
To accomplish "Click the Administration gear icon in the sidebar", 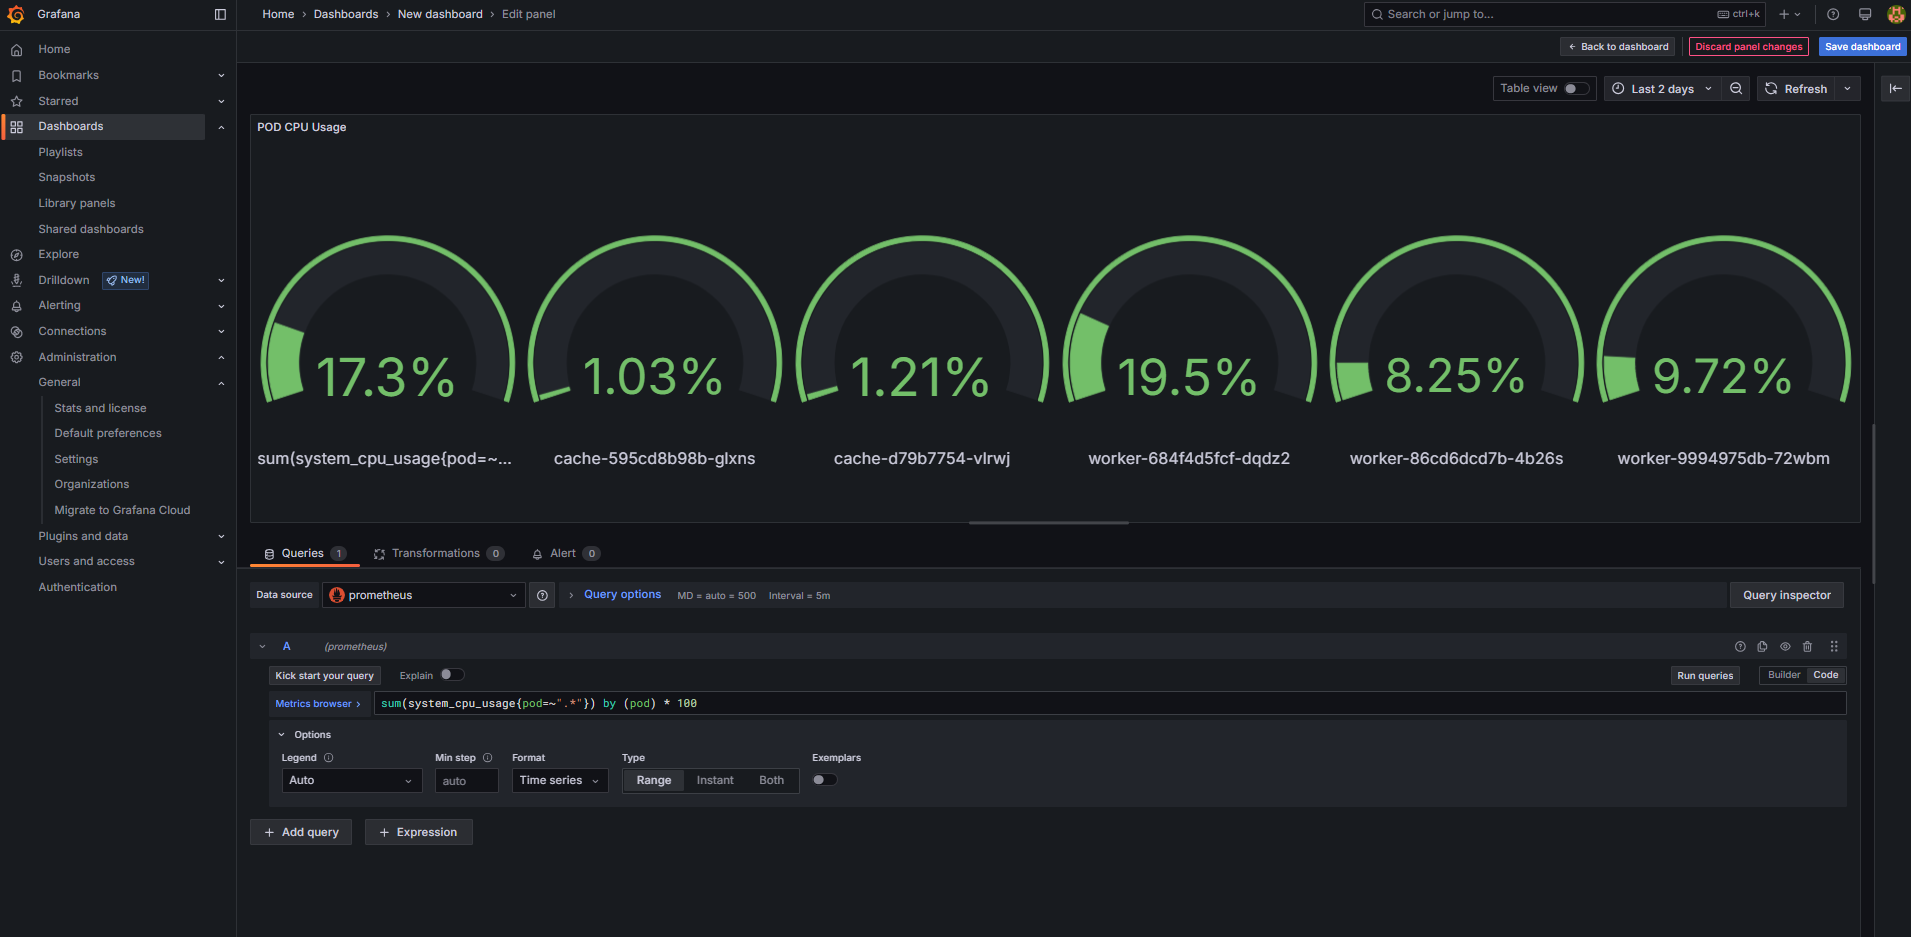I will tap(16, 357).
